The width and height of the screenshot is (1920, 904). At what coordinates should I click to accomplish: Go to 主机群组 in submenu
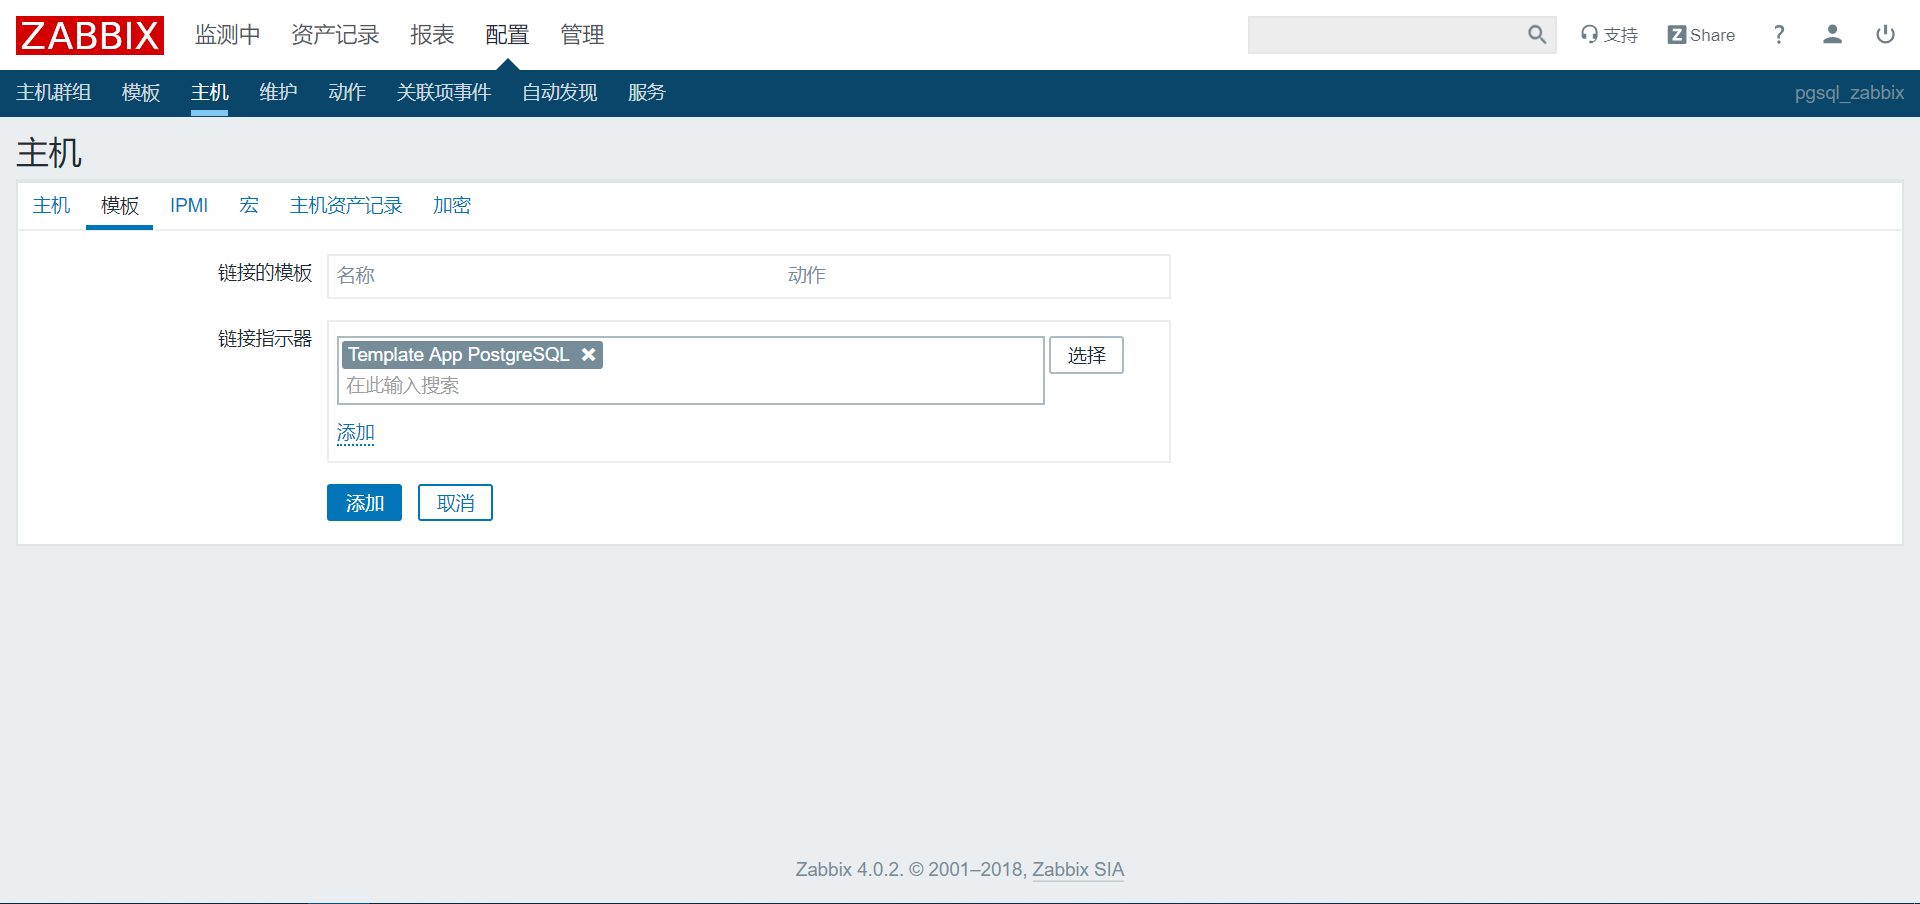54,93
